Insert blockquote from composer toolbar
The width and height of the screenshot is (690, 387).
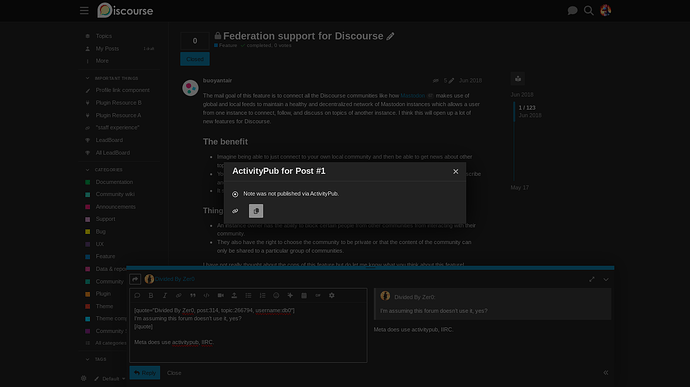pyautogui.click(x=193, y=295)
